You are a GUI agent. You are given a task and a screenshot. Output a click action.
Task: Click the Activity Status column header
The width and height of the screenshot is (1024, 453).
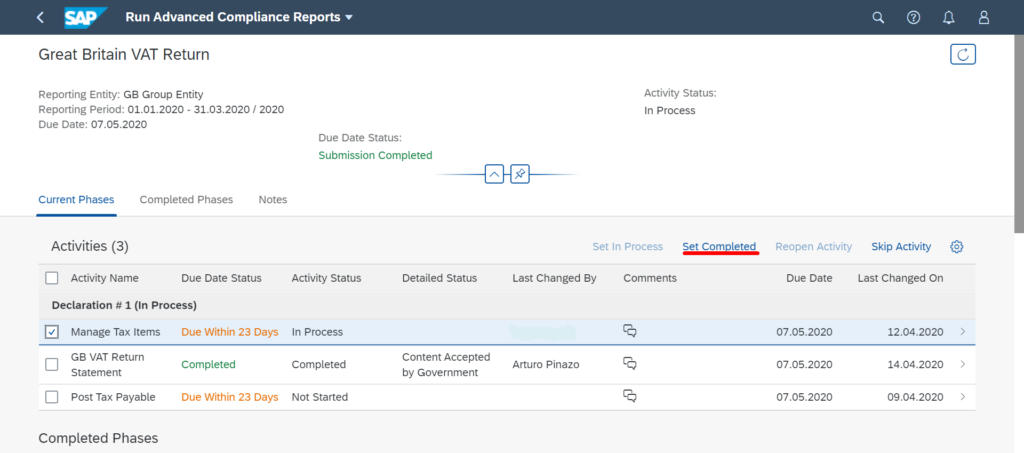coord(327,278)
